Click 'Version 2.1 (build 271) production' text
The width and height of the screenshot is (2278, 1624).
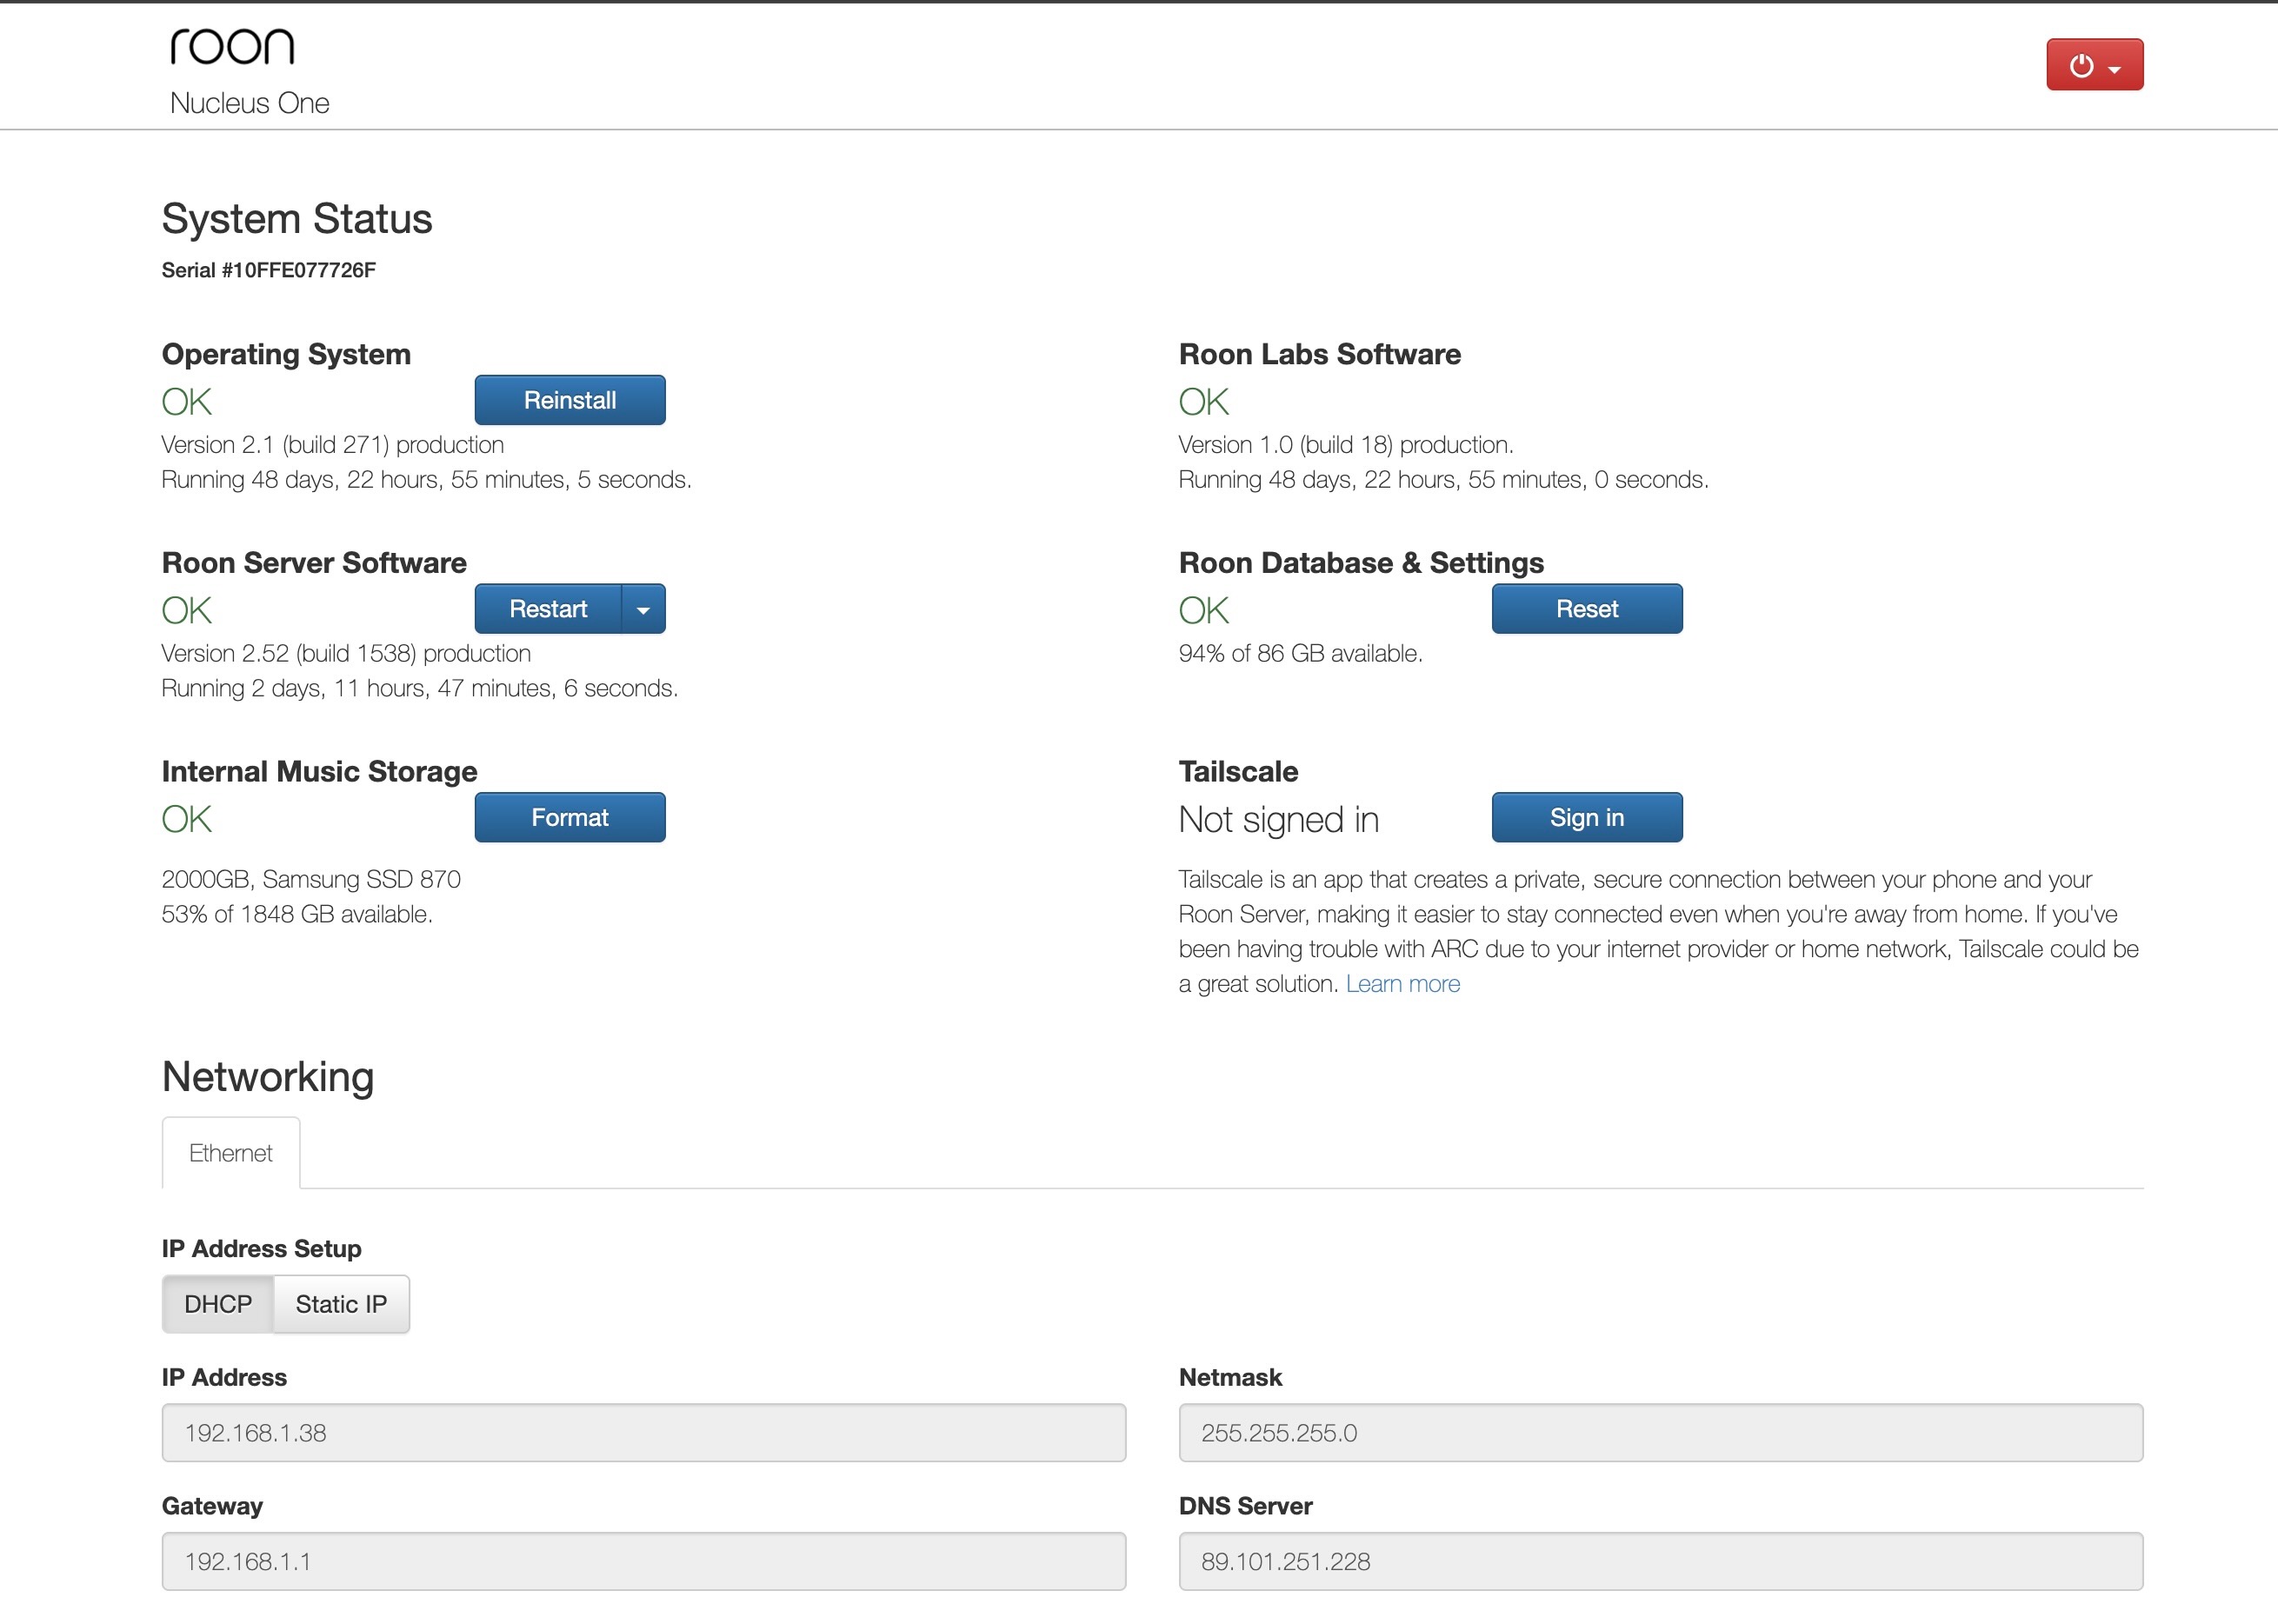pyautogui.click(x=333, y=445)
